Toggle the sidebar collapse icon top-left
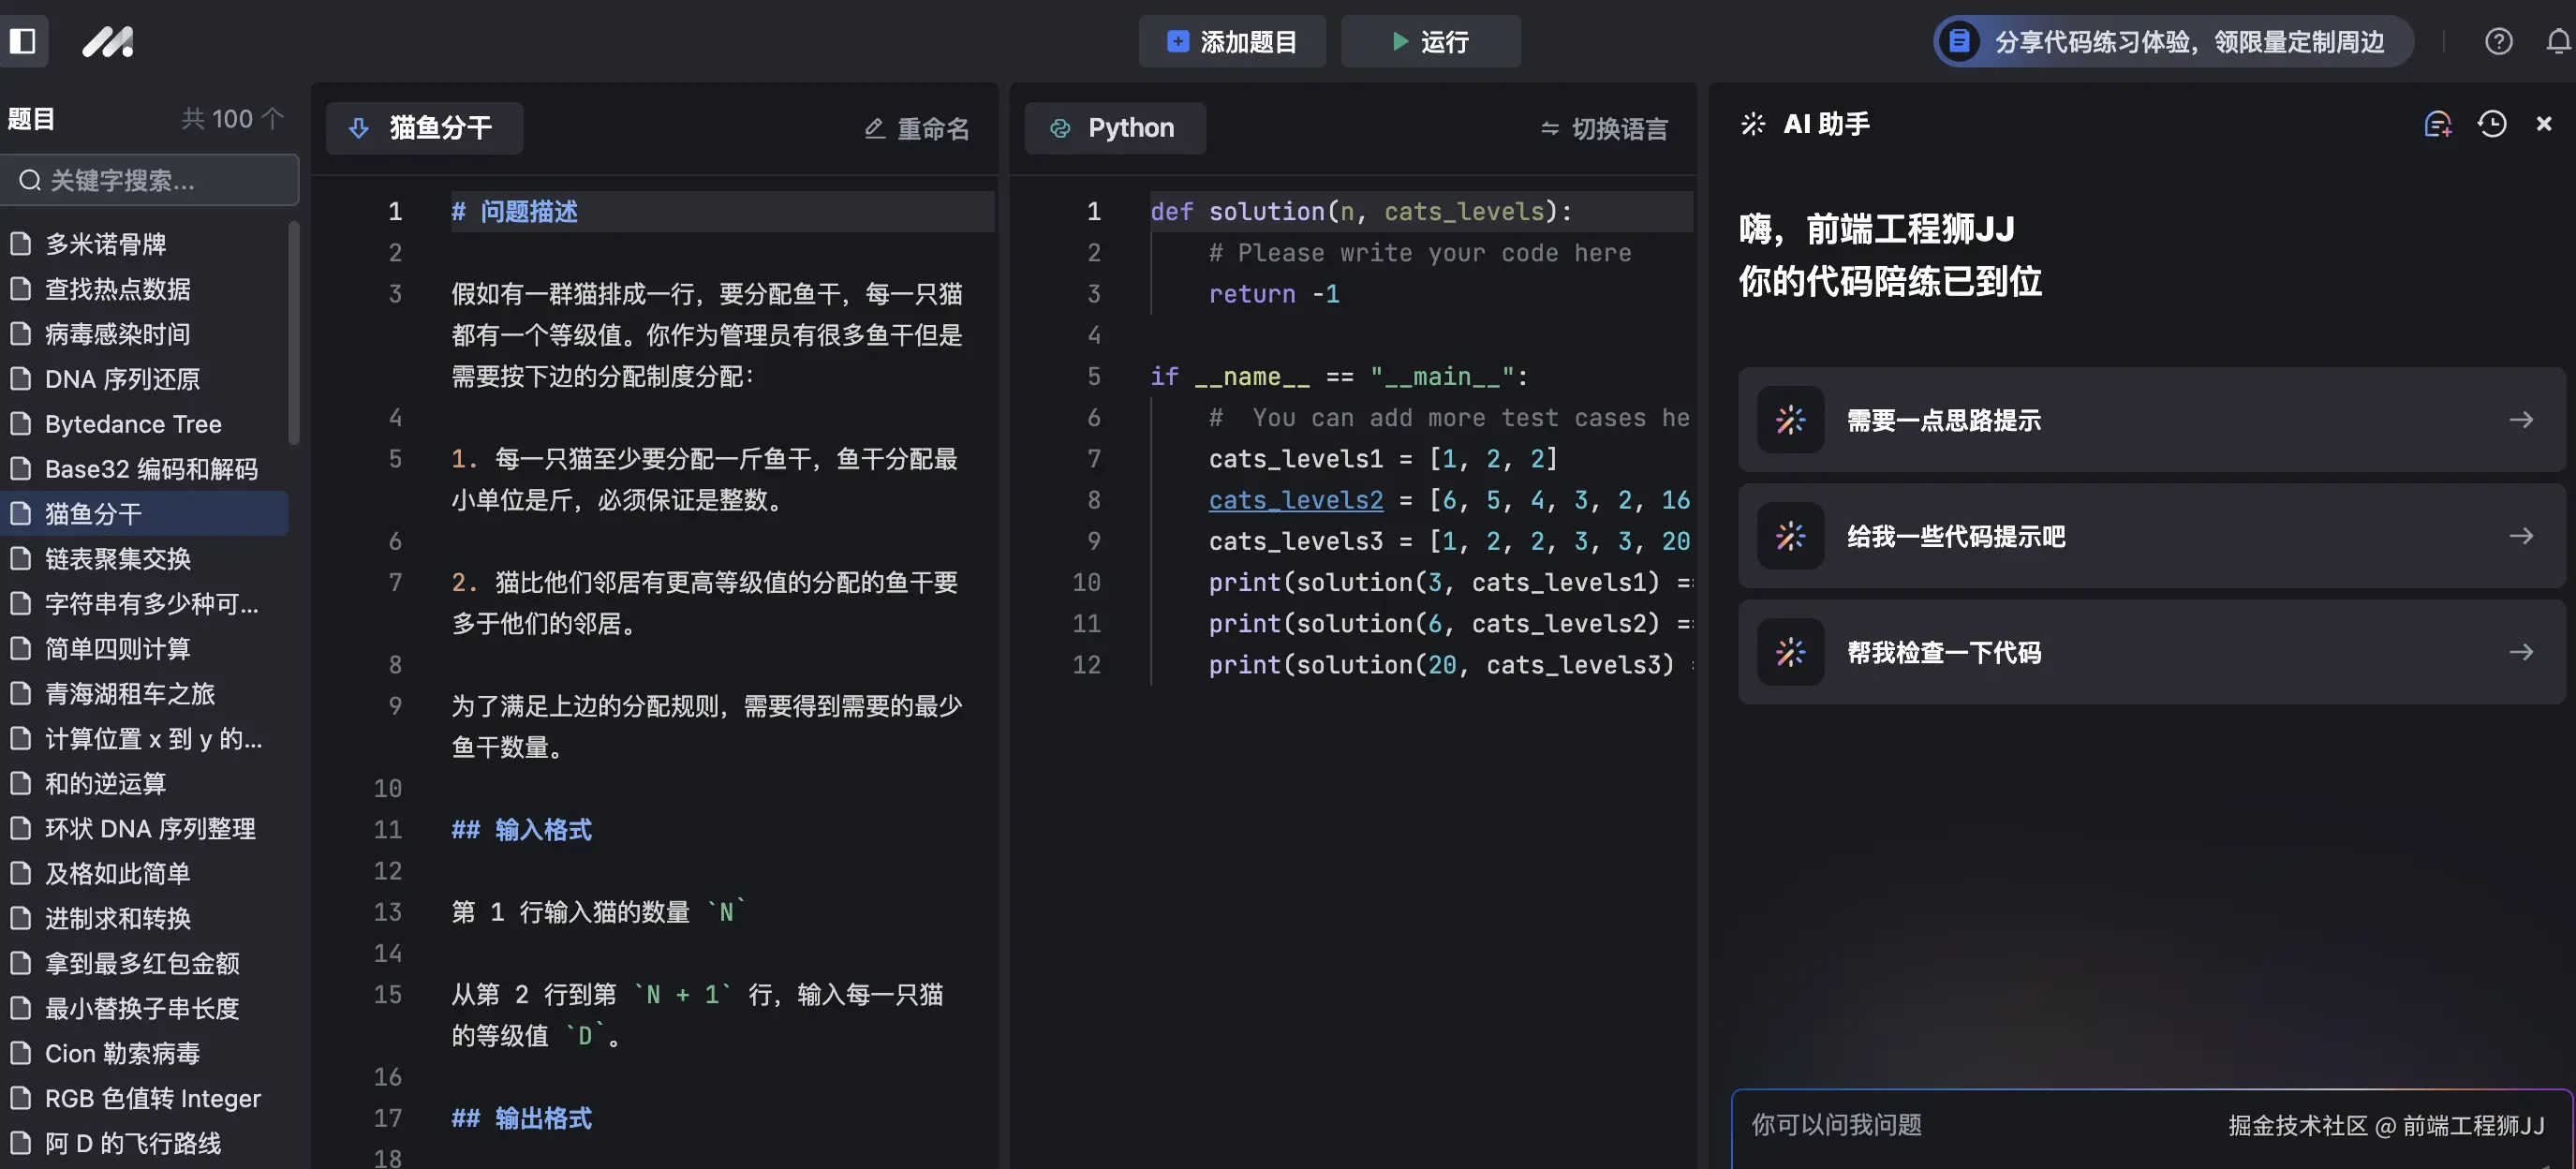This screenshot has width=2576, height=1169. 25,41
